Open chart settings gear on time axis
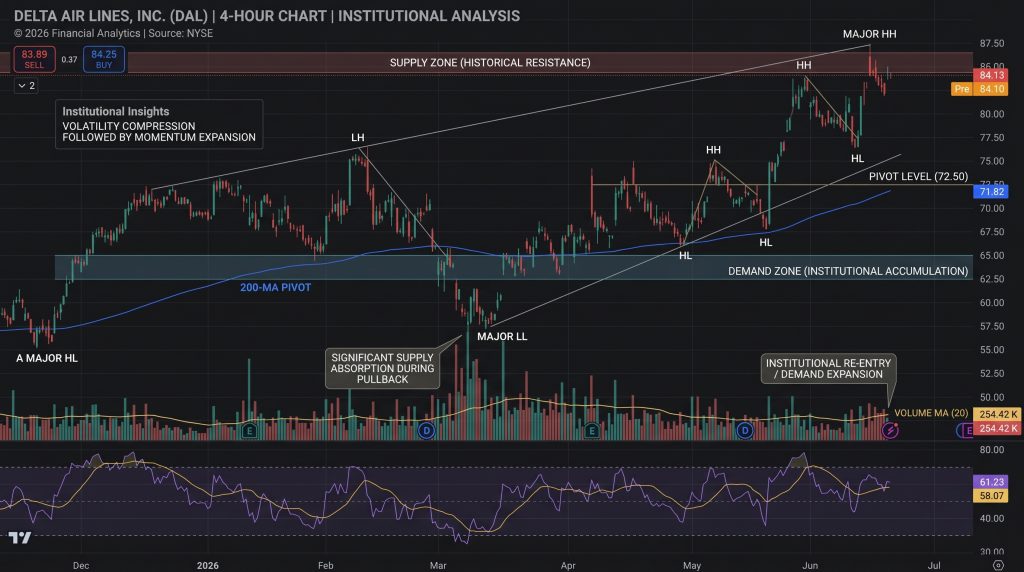Viewport: 1024px width, 572px height. coord(998,565)
